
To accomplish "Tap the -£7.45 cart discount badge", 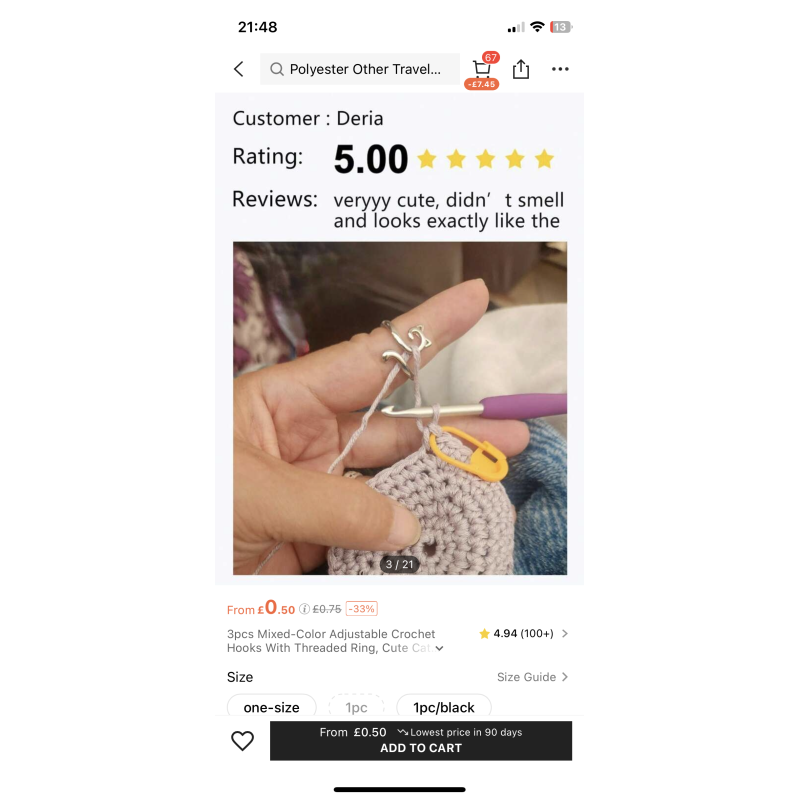I will click(481, 84).
